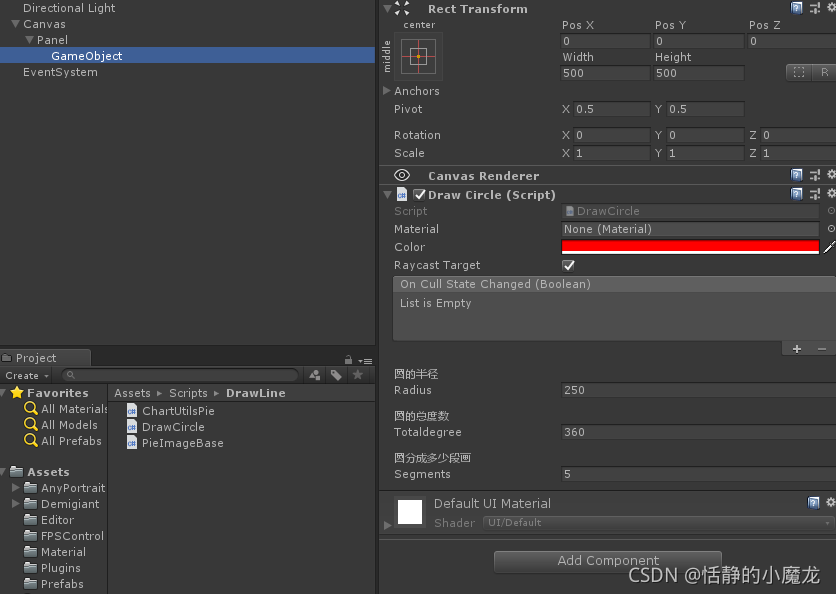Screen dimensions: 836x594
Task: Collapse Panel in hierarchy
Action: [x=29, y=40]
